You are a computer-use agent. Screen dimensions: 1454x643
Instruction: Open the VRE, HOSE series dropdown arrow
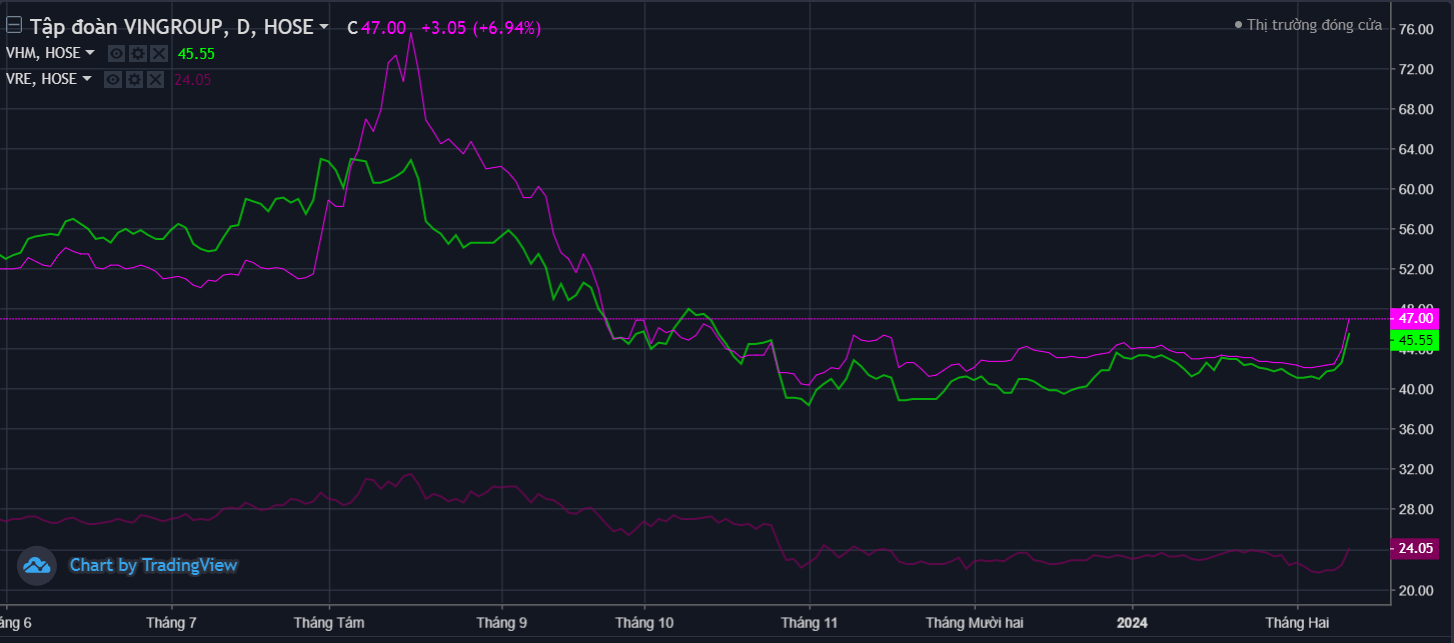(87, 79)
